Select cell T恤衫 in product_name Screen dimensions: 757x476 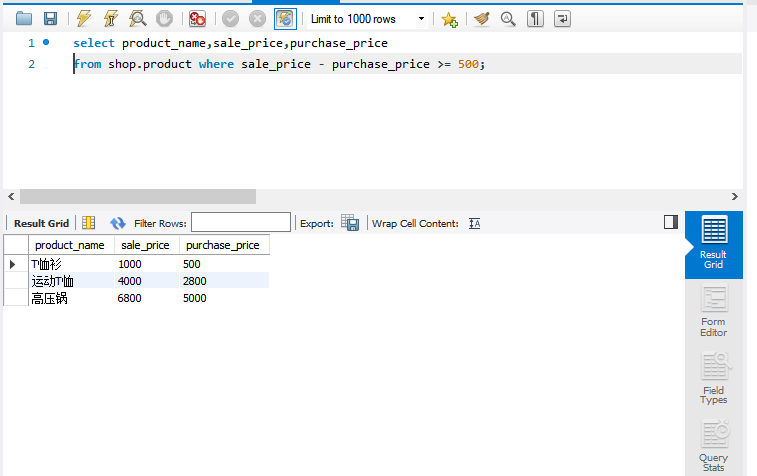click(x=71, y=264)
